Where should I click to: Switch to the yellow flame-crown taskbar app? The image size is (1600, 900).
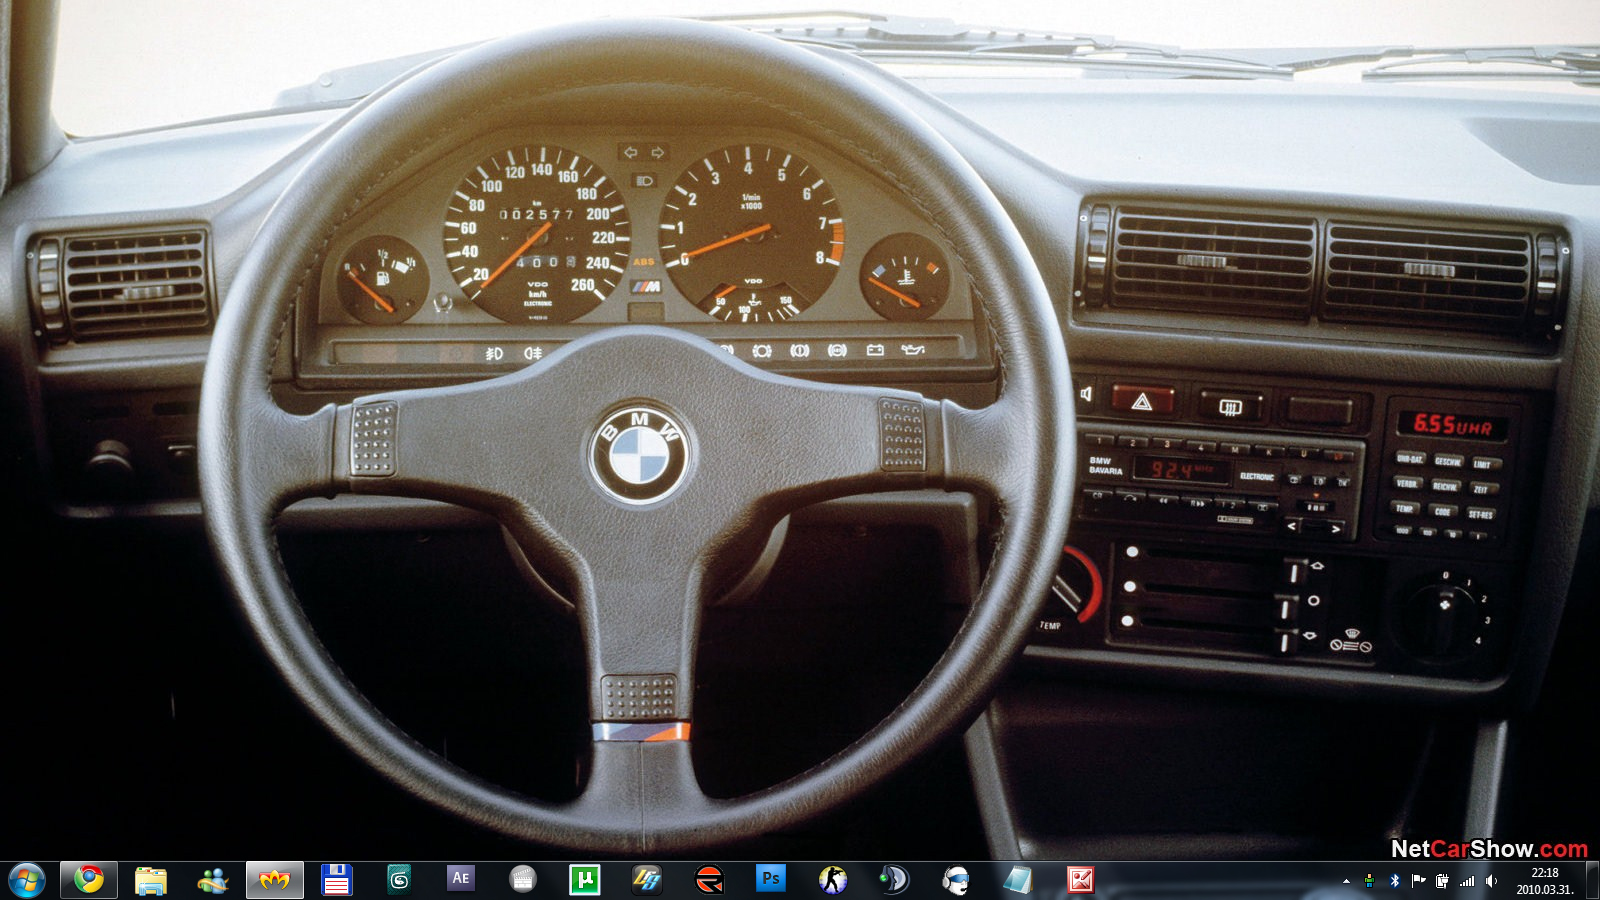pyautogui.click(x=275, y=880)
